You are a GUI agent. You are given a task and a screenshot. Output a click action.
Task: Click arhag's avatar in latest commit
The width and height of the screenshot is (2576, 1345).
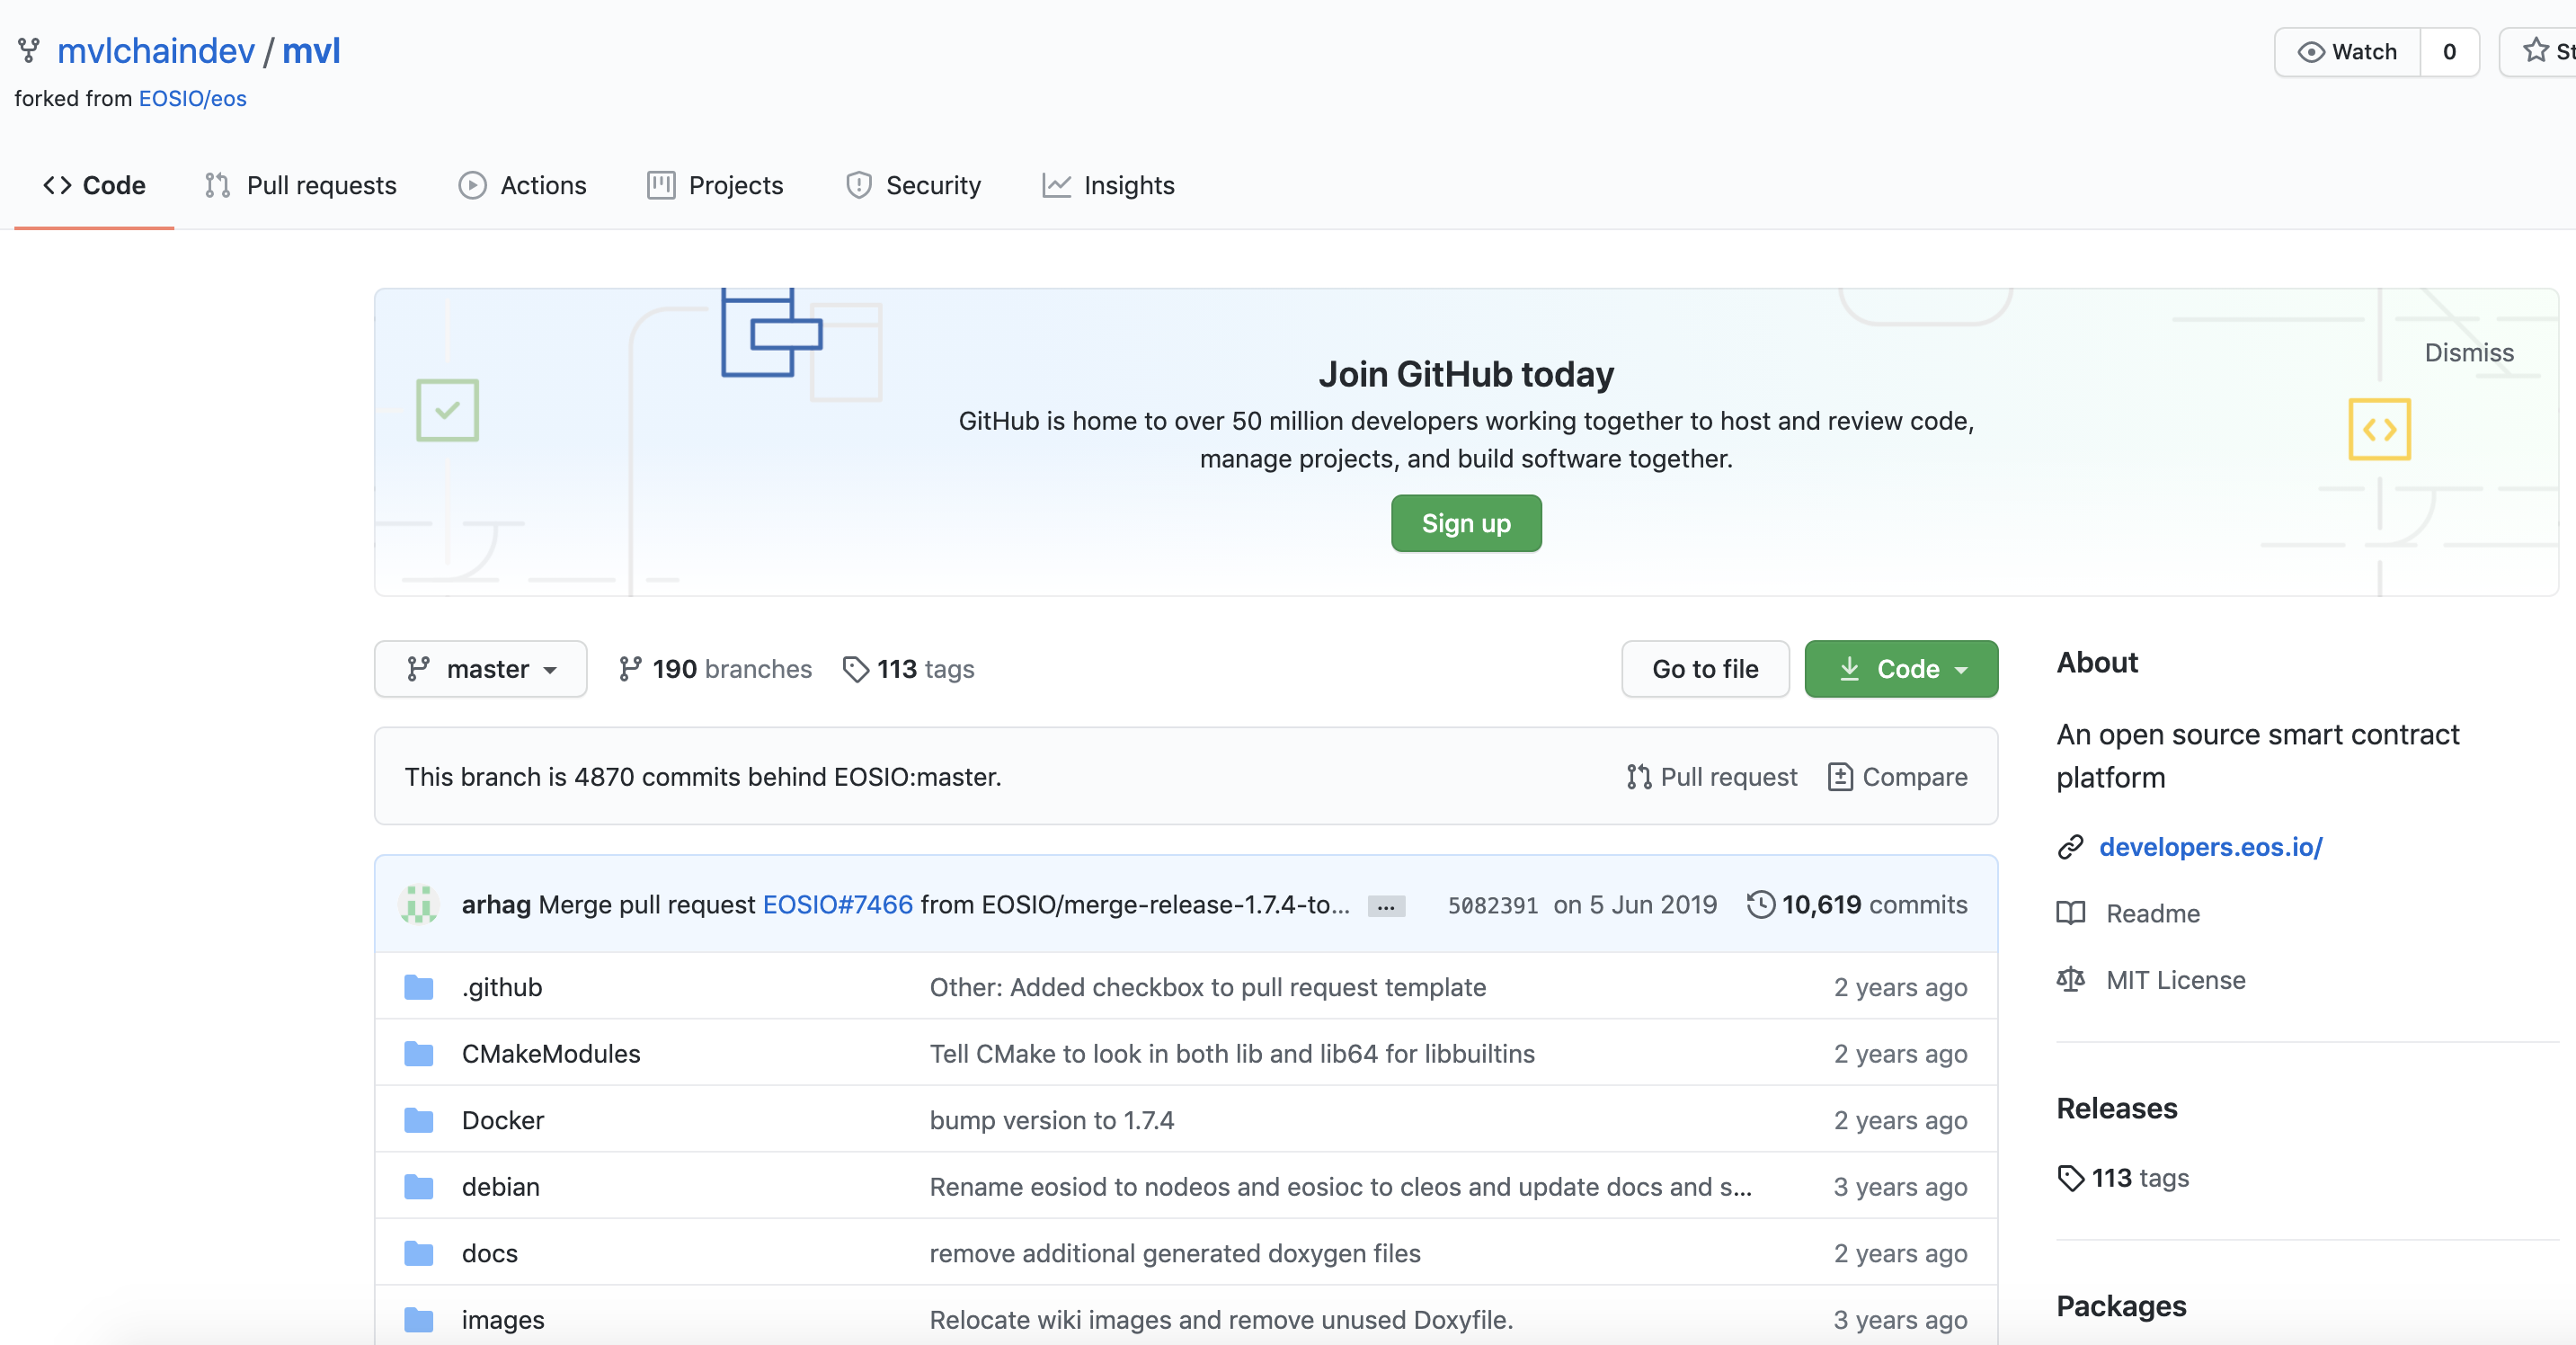tap(419, 904)
